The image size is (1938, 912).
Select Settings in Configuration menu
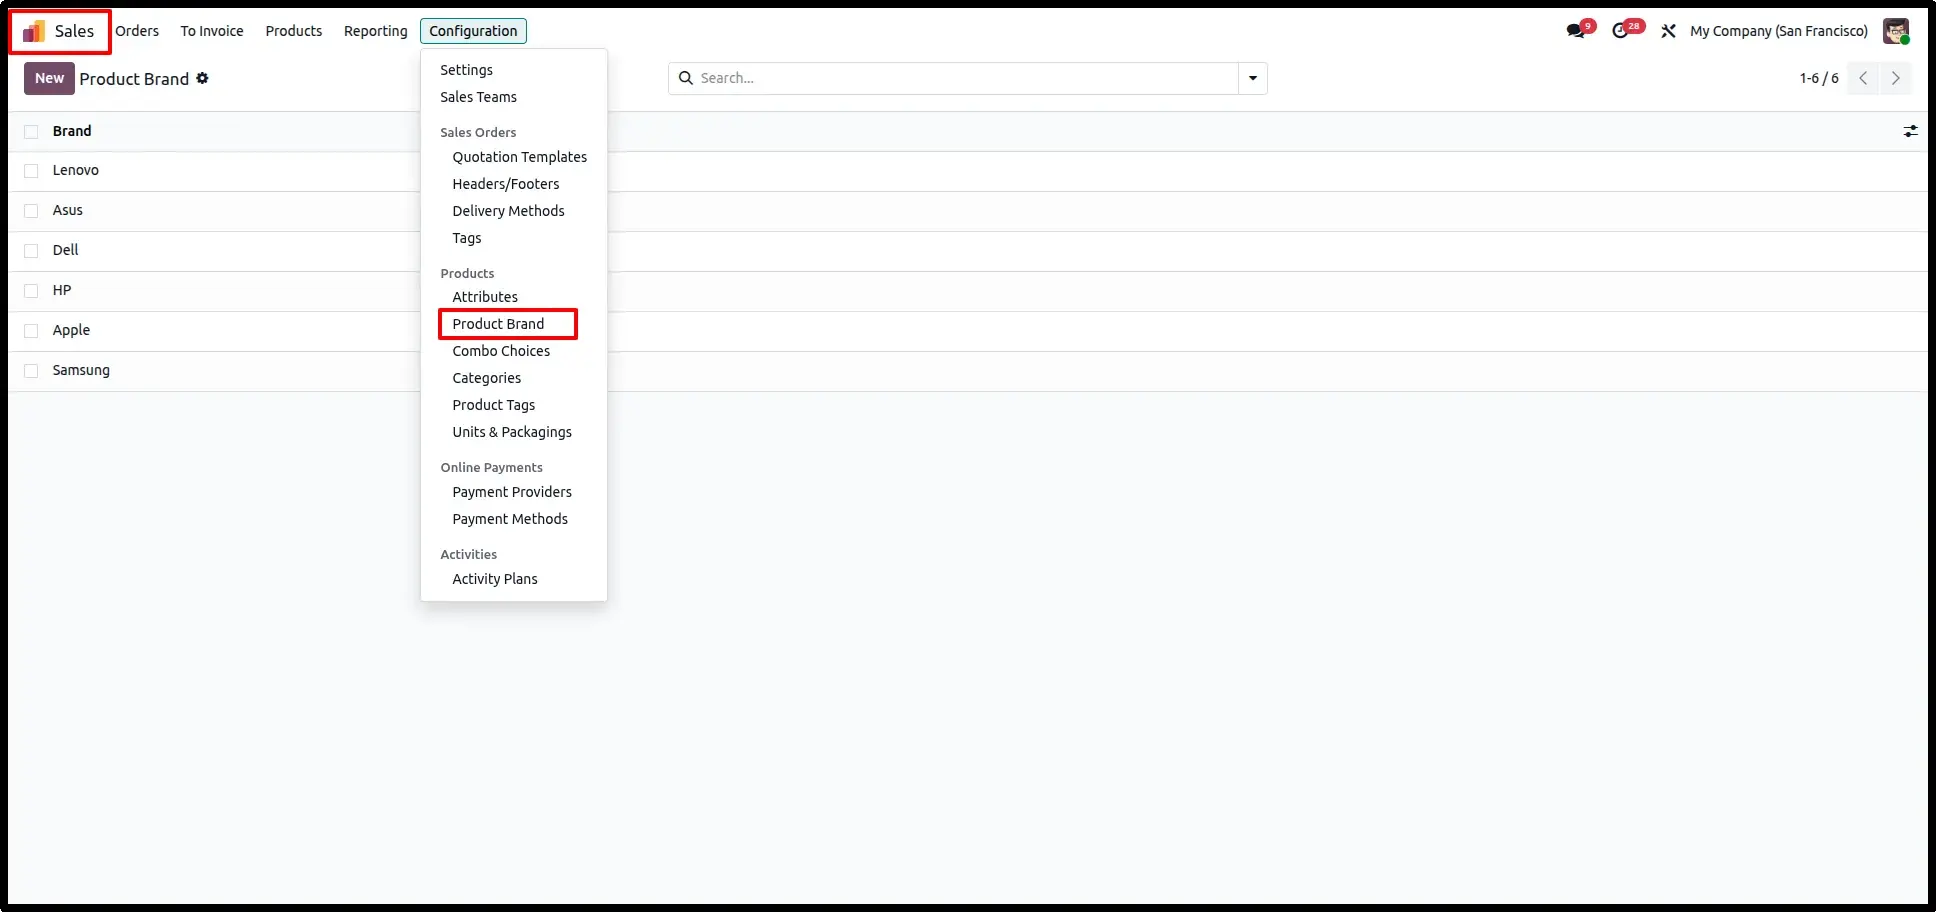point(466,70)
